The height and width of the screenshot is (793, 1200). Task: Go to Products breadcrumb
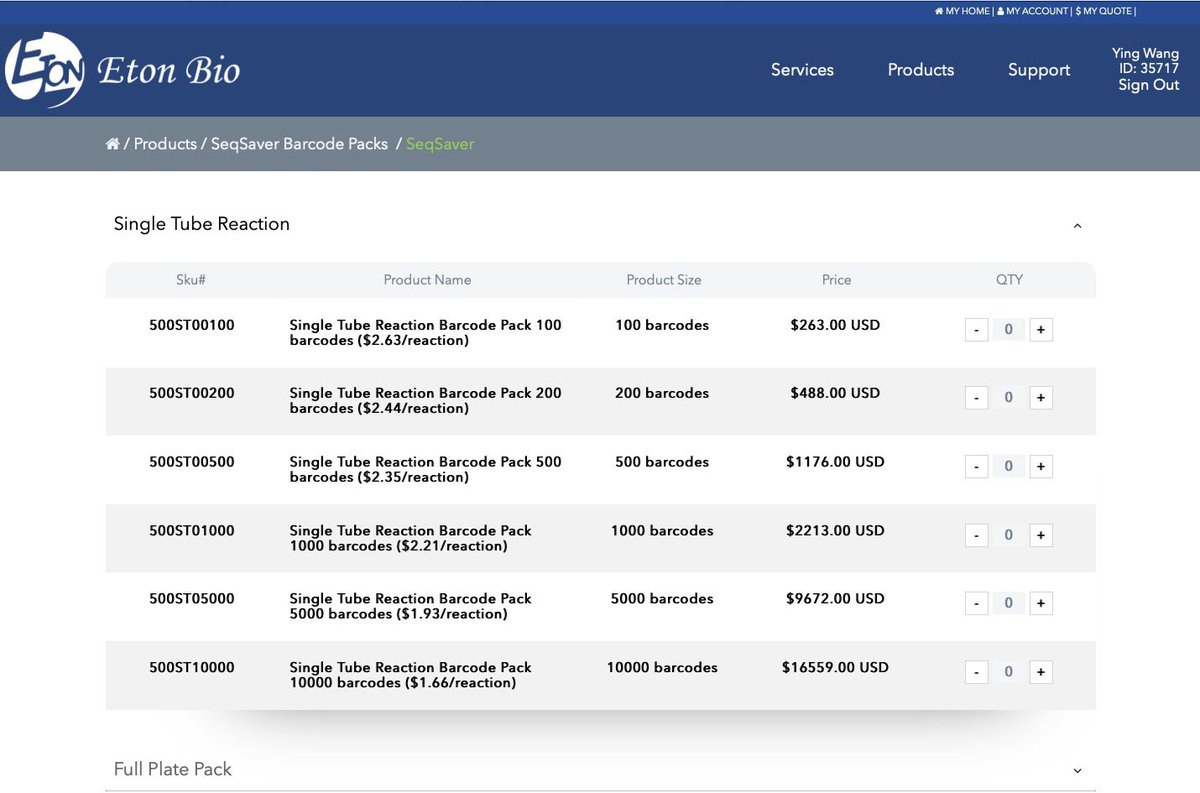(x=165, y=144)
